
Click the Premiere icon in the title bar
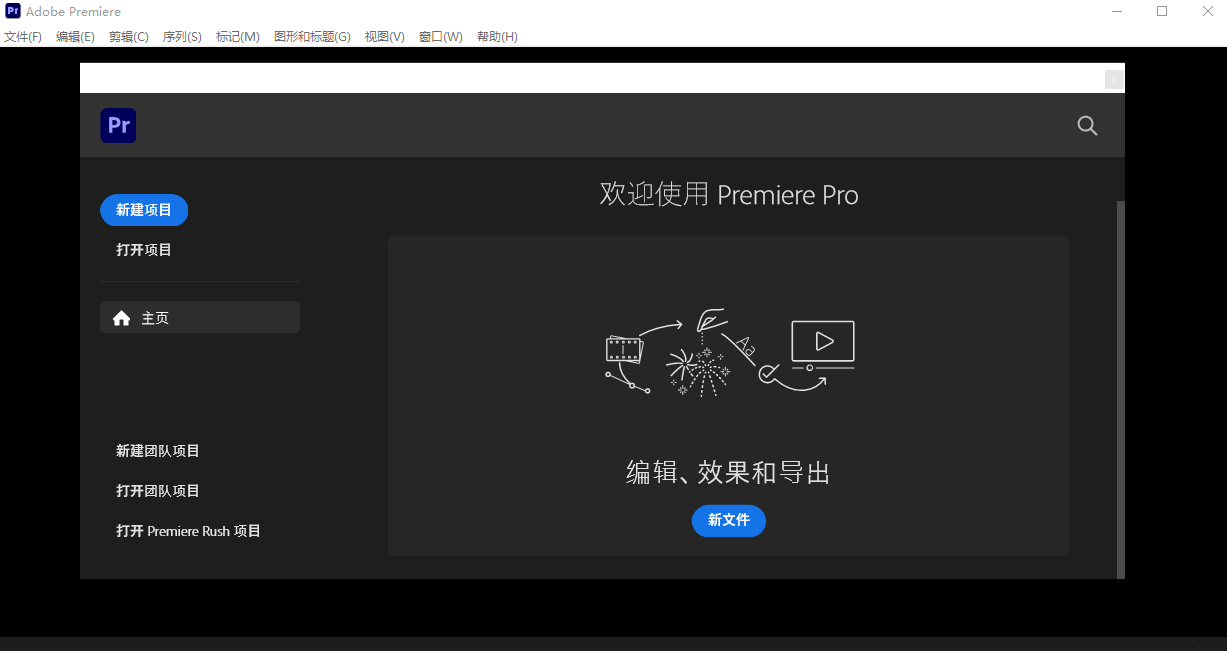[11, 11]
